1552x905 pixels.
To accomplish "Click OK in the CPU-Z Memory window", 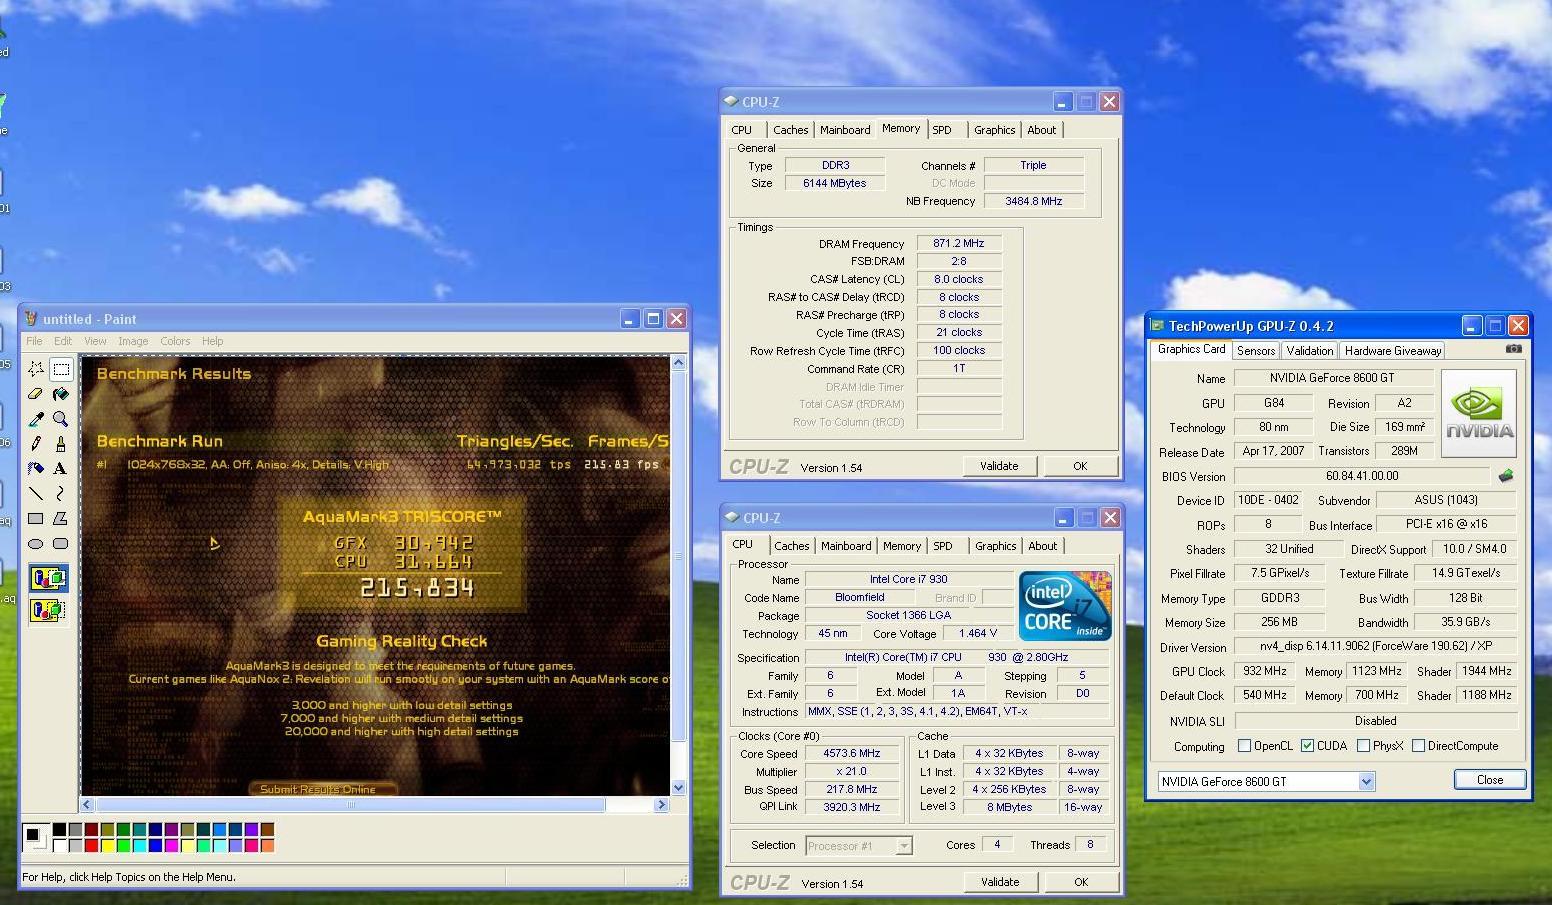I will tap(1080, 466).
